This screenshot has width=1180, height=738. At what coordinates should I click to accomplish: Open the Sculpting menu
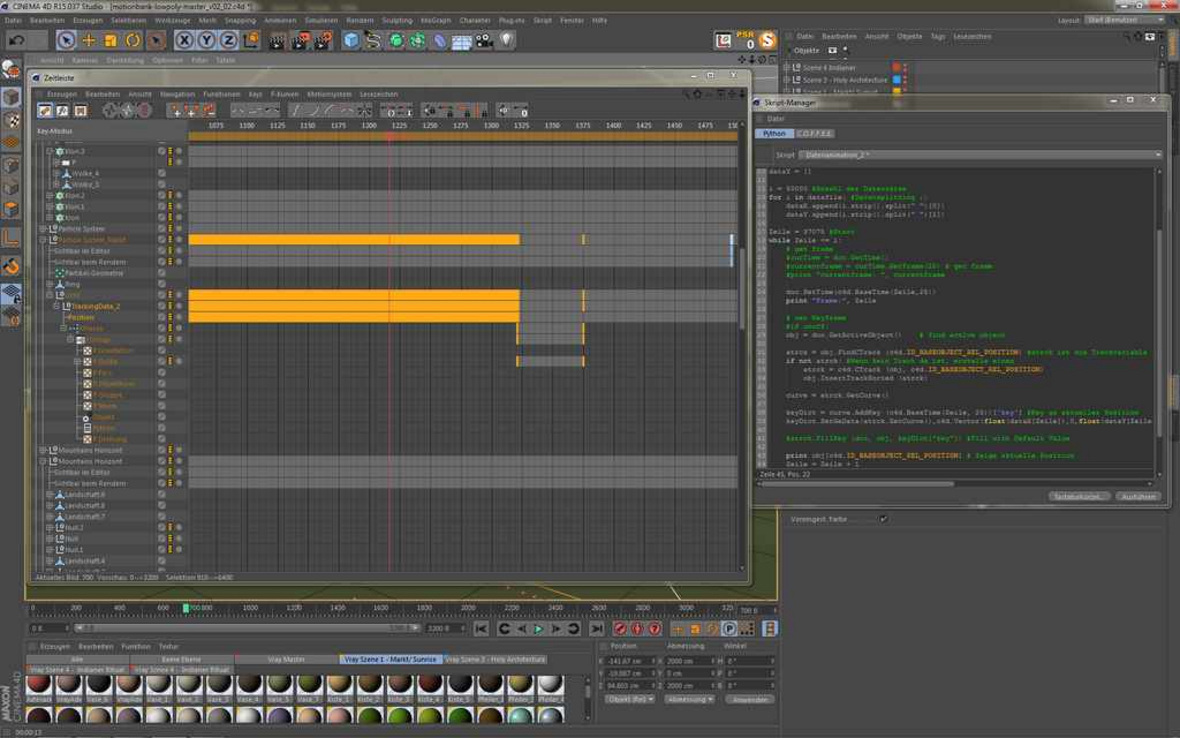click(396, 20)
